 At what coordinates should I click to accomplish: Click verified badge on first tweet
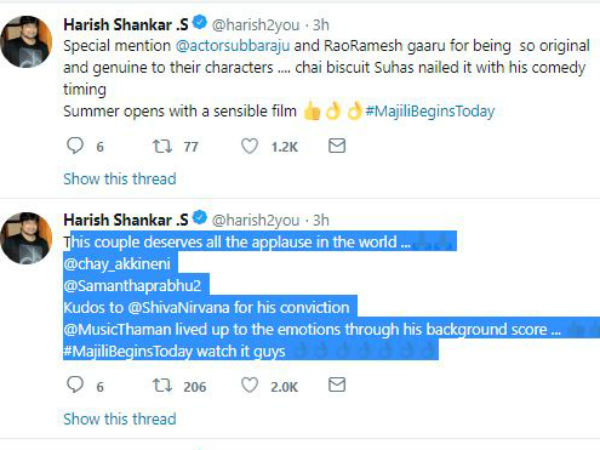point(199,23)
